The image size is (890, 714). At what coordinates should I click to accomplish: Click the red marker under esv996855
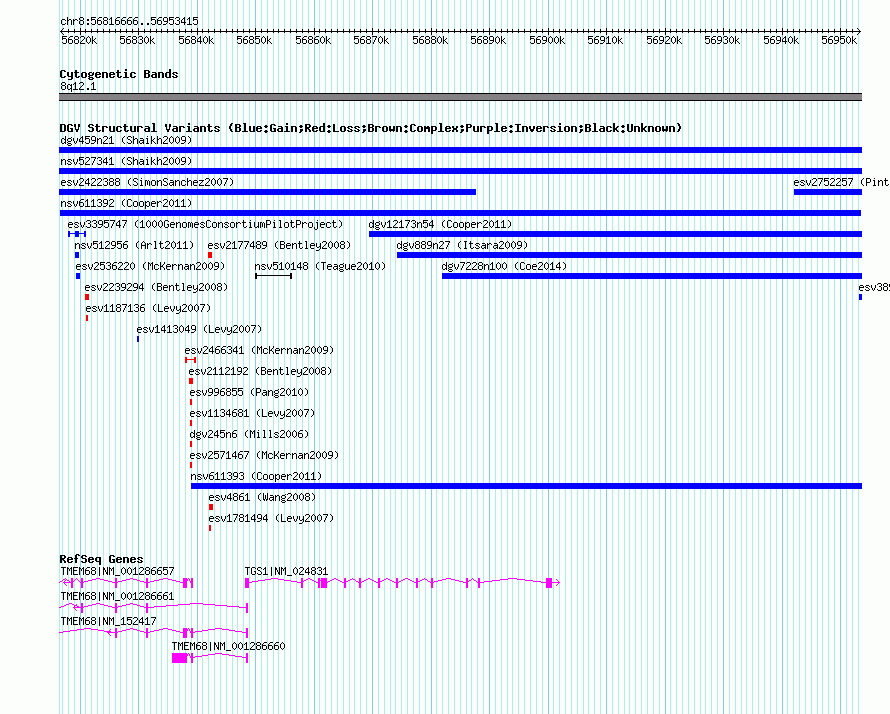pyautogui.click(x=191, y=402)
